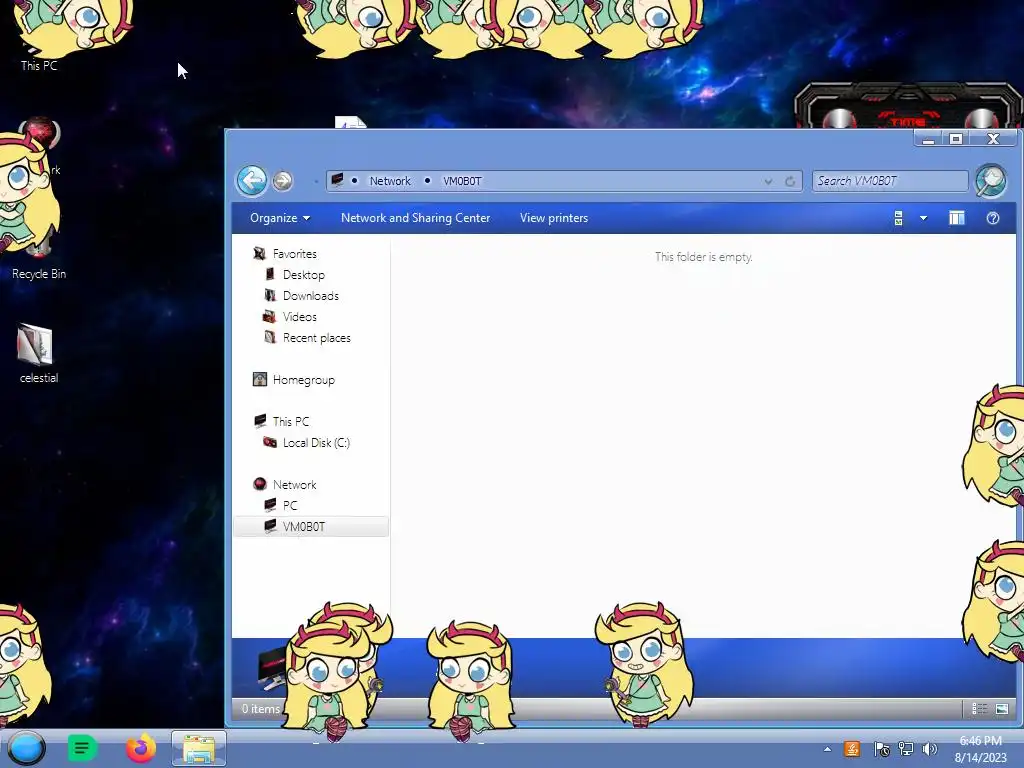The width and height of the screenshot is (1024, 768).
Task: Select Downloads under Favorites
Action: pyautogui.click(x=311, y=295)
